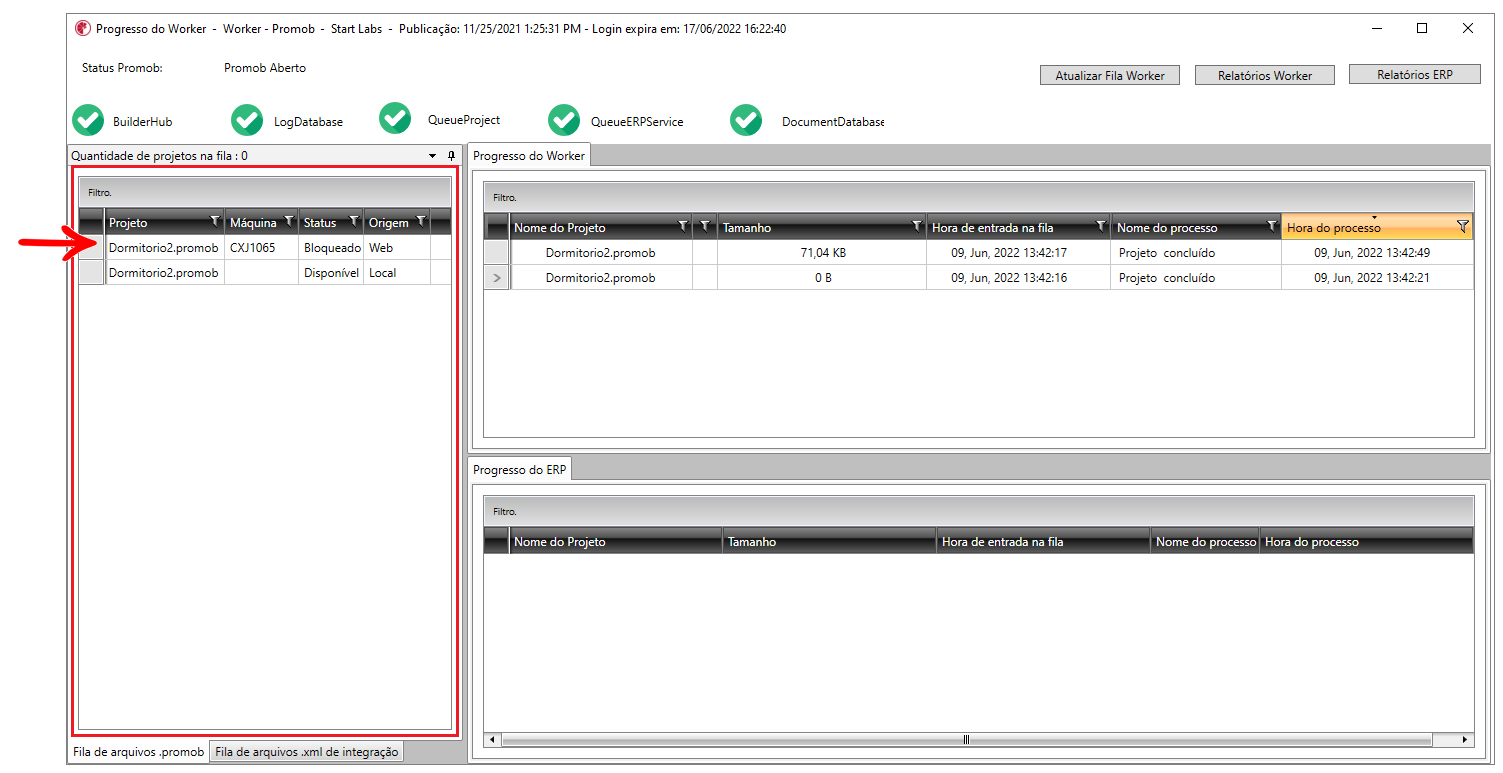The height and width of the screenshot is (773, 1503).
Task: Click the CXJ1065 machine cell
Action: [261, 247]
